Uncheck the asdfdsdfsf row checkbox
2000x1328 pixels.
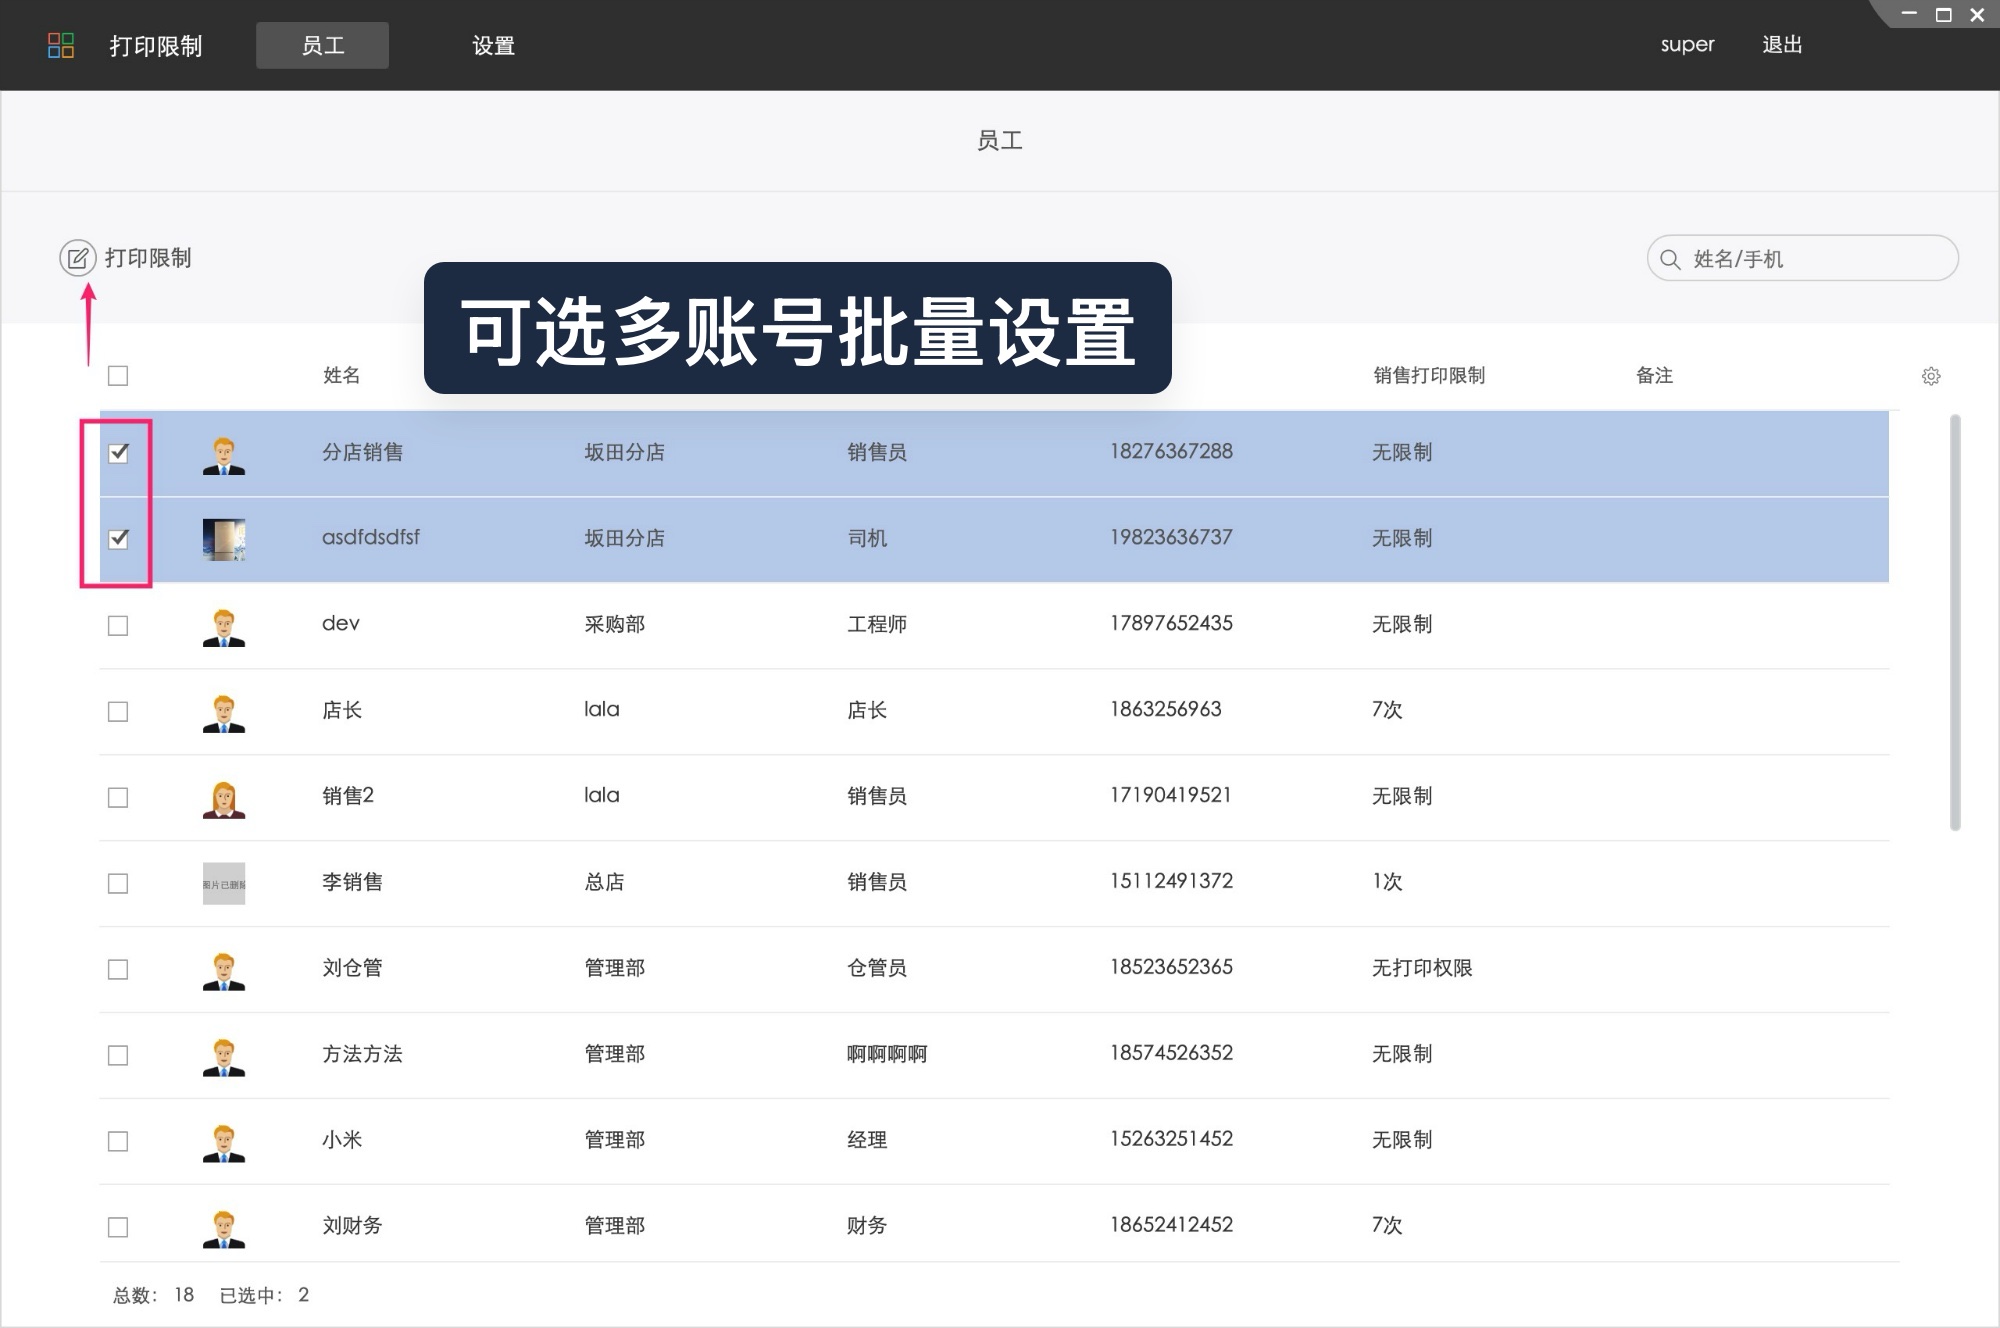pyautogui.click(x=119, y=539)
